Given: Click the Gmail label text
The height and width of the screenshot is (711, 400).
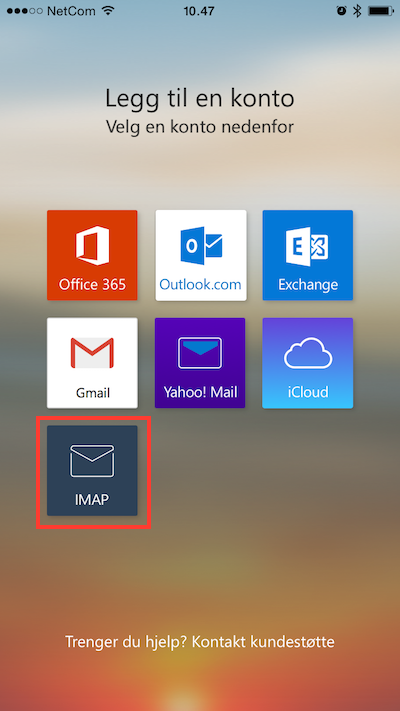Looking at the screenshot, I should click(x=93, y=393).
